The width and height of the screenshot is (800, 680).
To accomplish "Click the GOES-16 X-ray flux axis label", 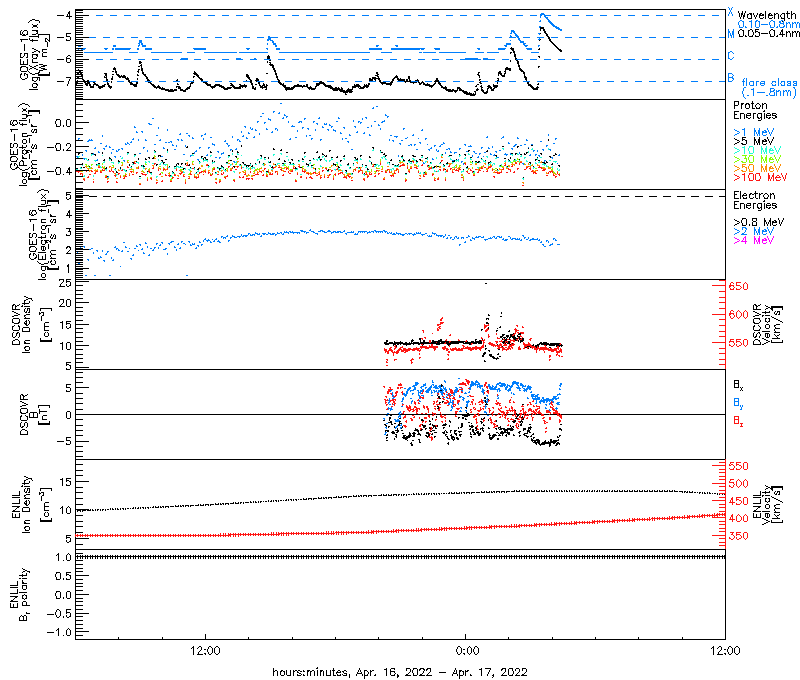I will point(34,54).
